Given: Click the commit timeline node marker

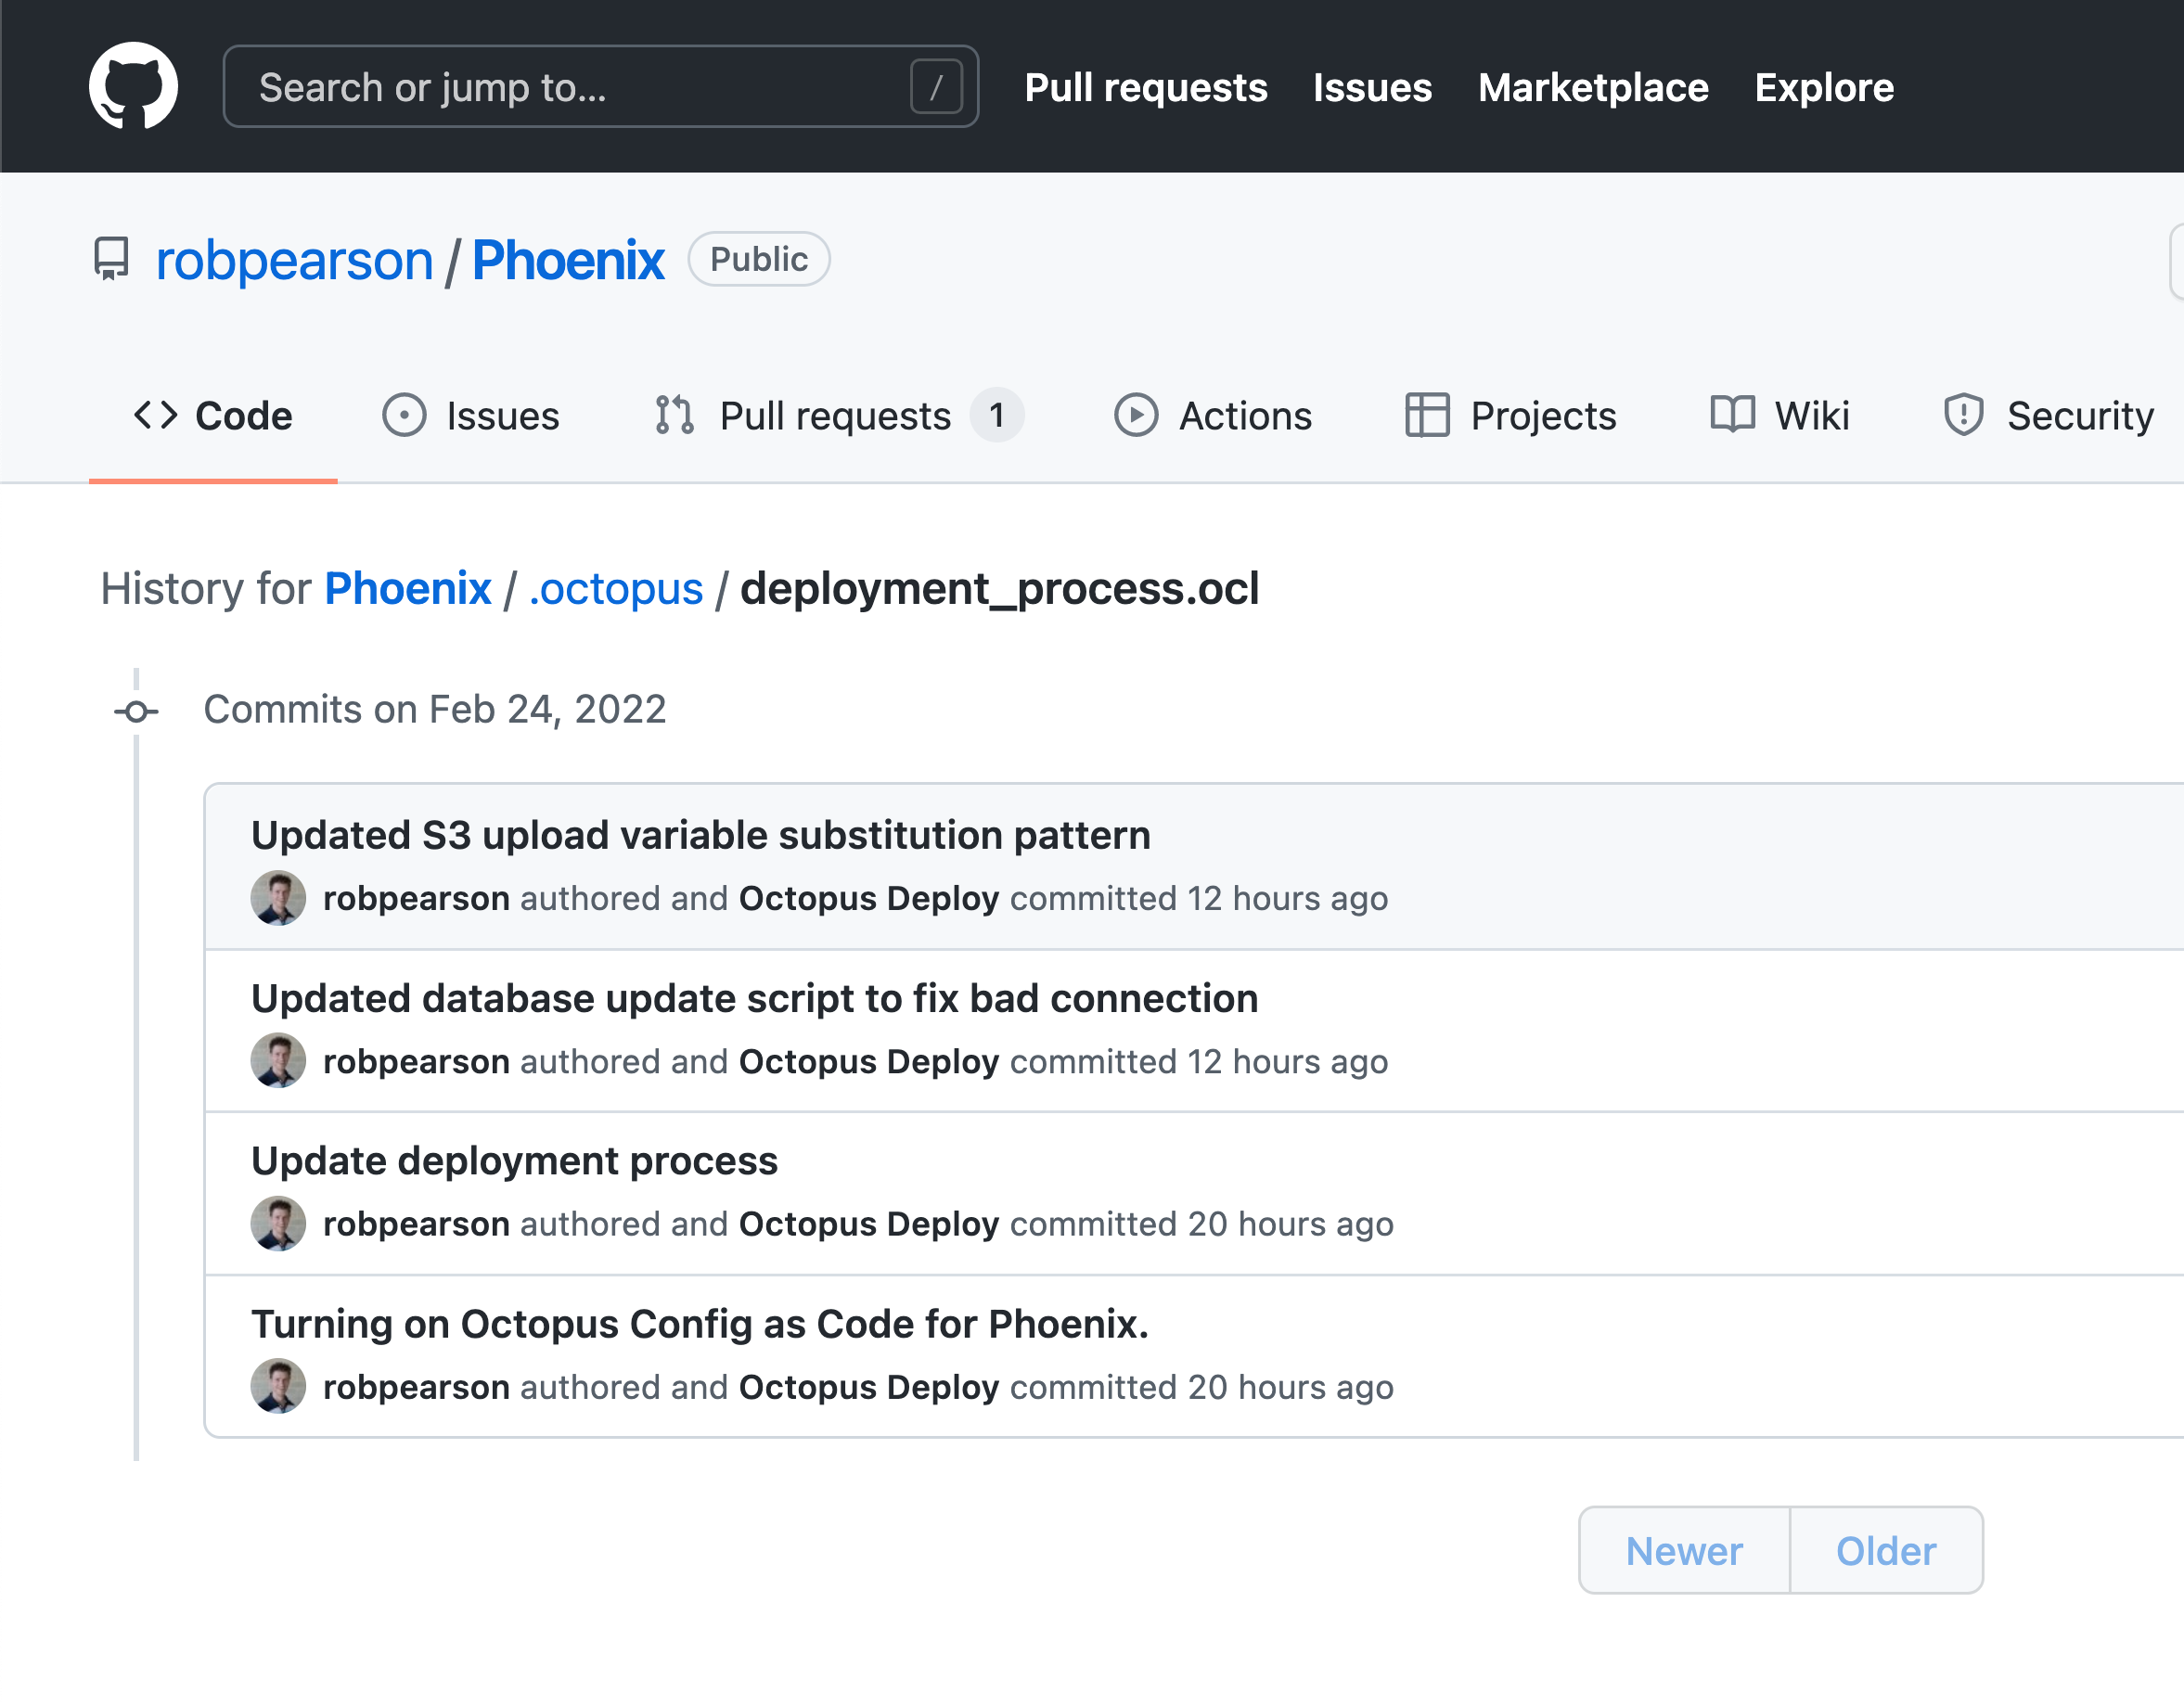Looking at the screenshot, I should click(136, 710).
